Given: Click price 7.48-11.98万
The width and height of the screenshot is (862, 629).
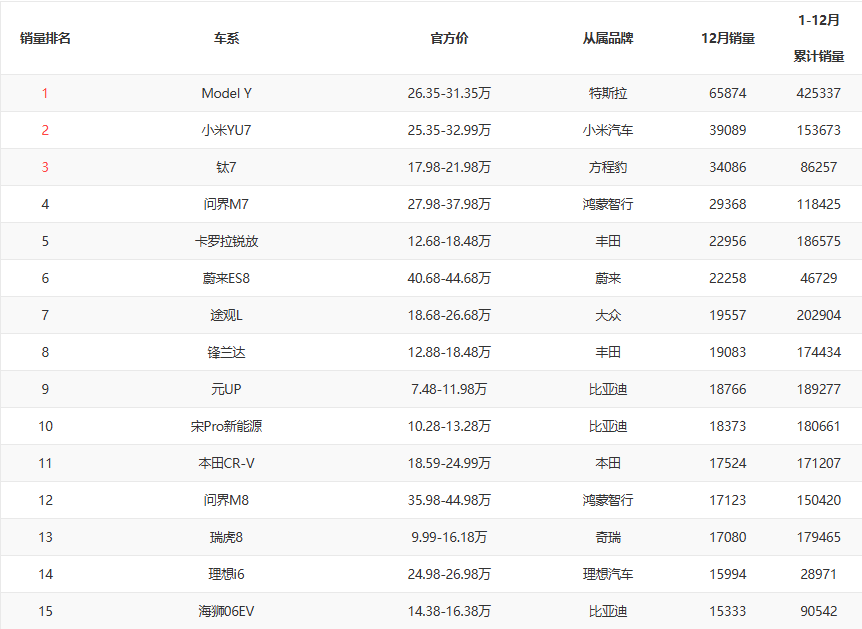Looking at the screenshot, I should point(449,389).
